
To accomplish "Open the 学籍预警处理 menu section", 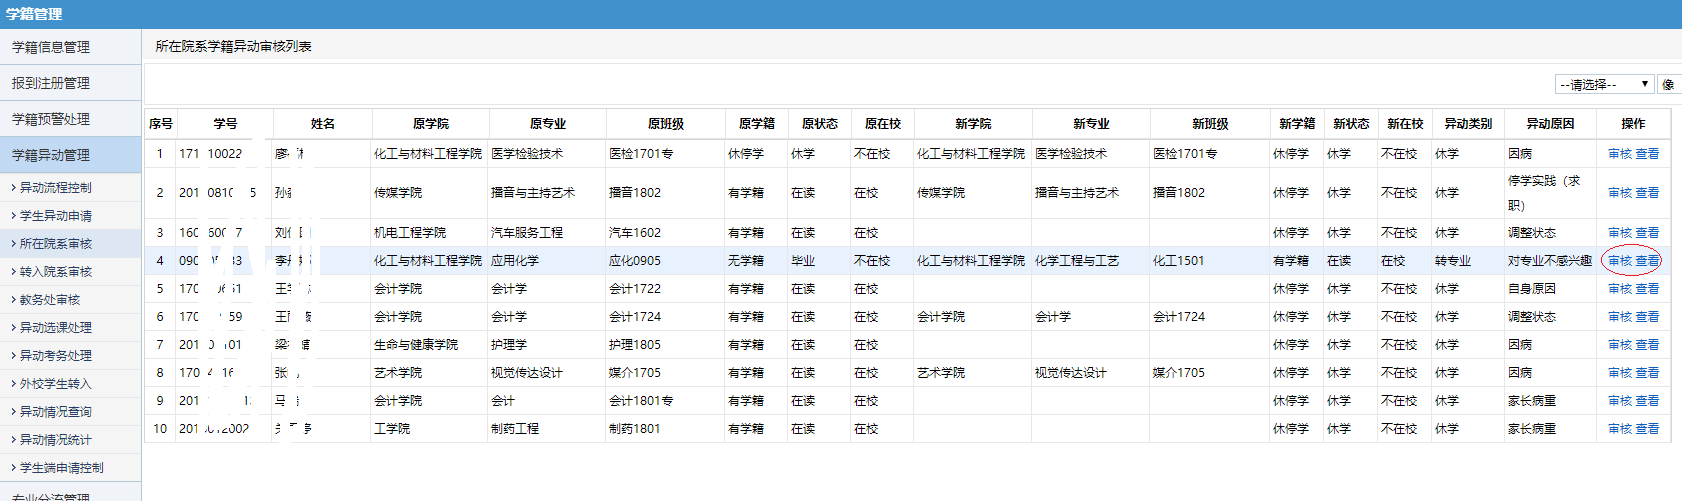I will [x=51, y=119].
